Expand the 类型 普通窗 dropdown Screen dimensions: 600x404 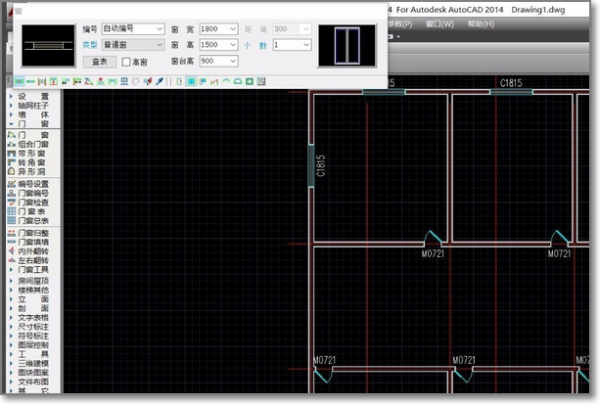click(x=159, y=45)
